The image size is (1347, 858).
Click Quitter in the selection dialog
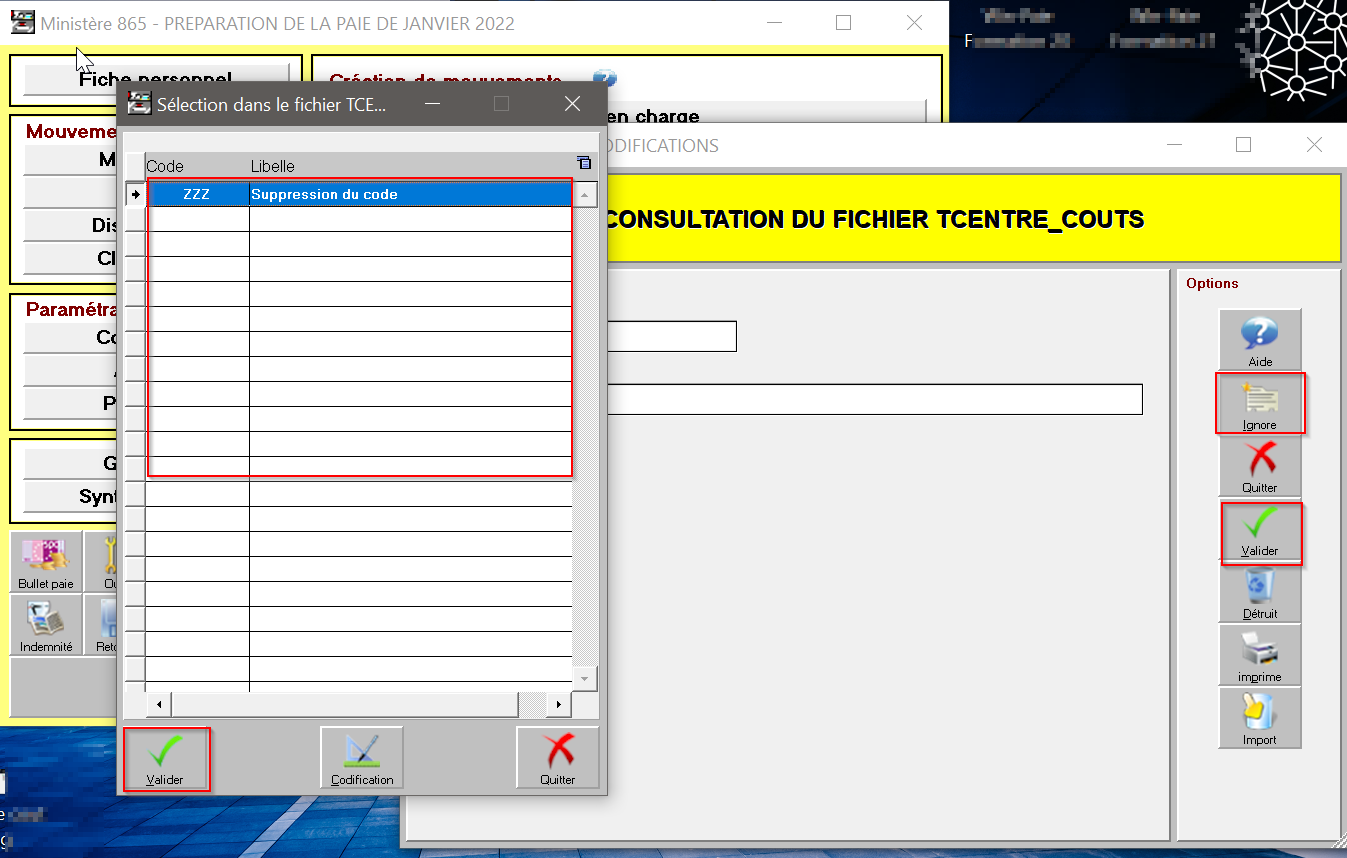coord(557,757)
